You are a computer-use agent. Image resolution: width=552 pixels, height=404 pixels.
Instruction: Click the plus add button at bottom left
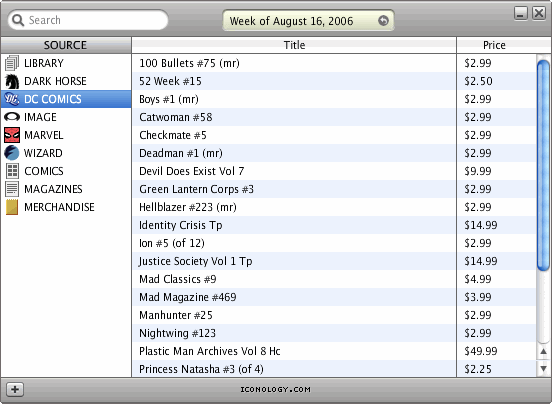click(x=15, y=390)
